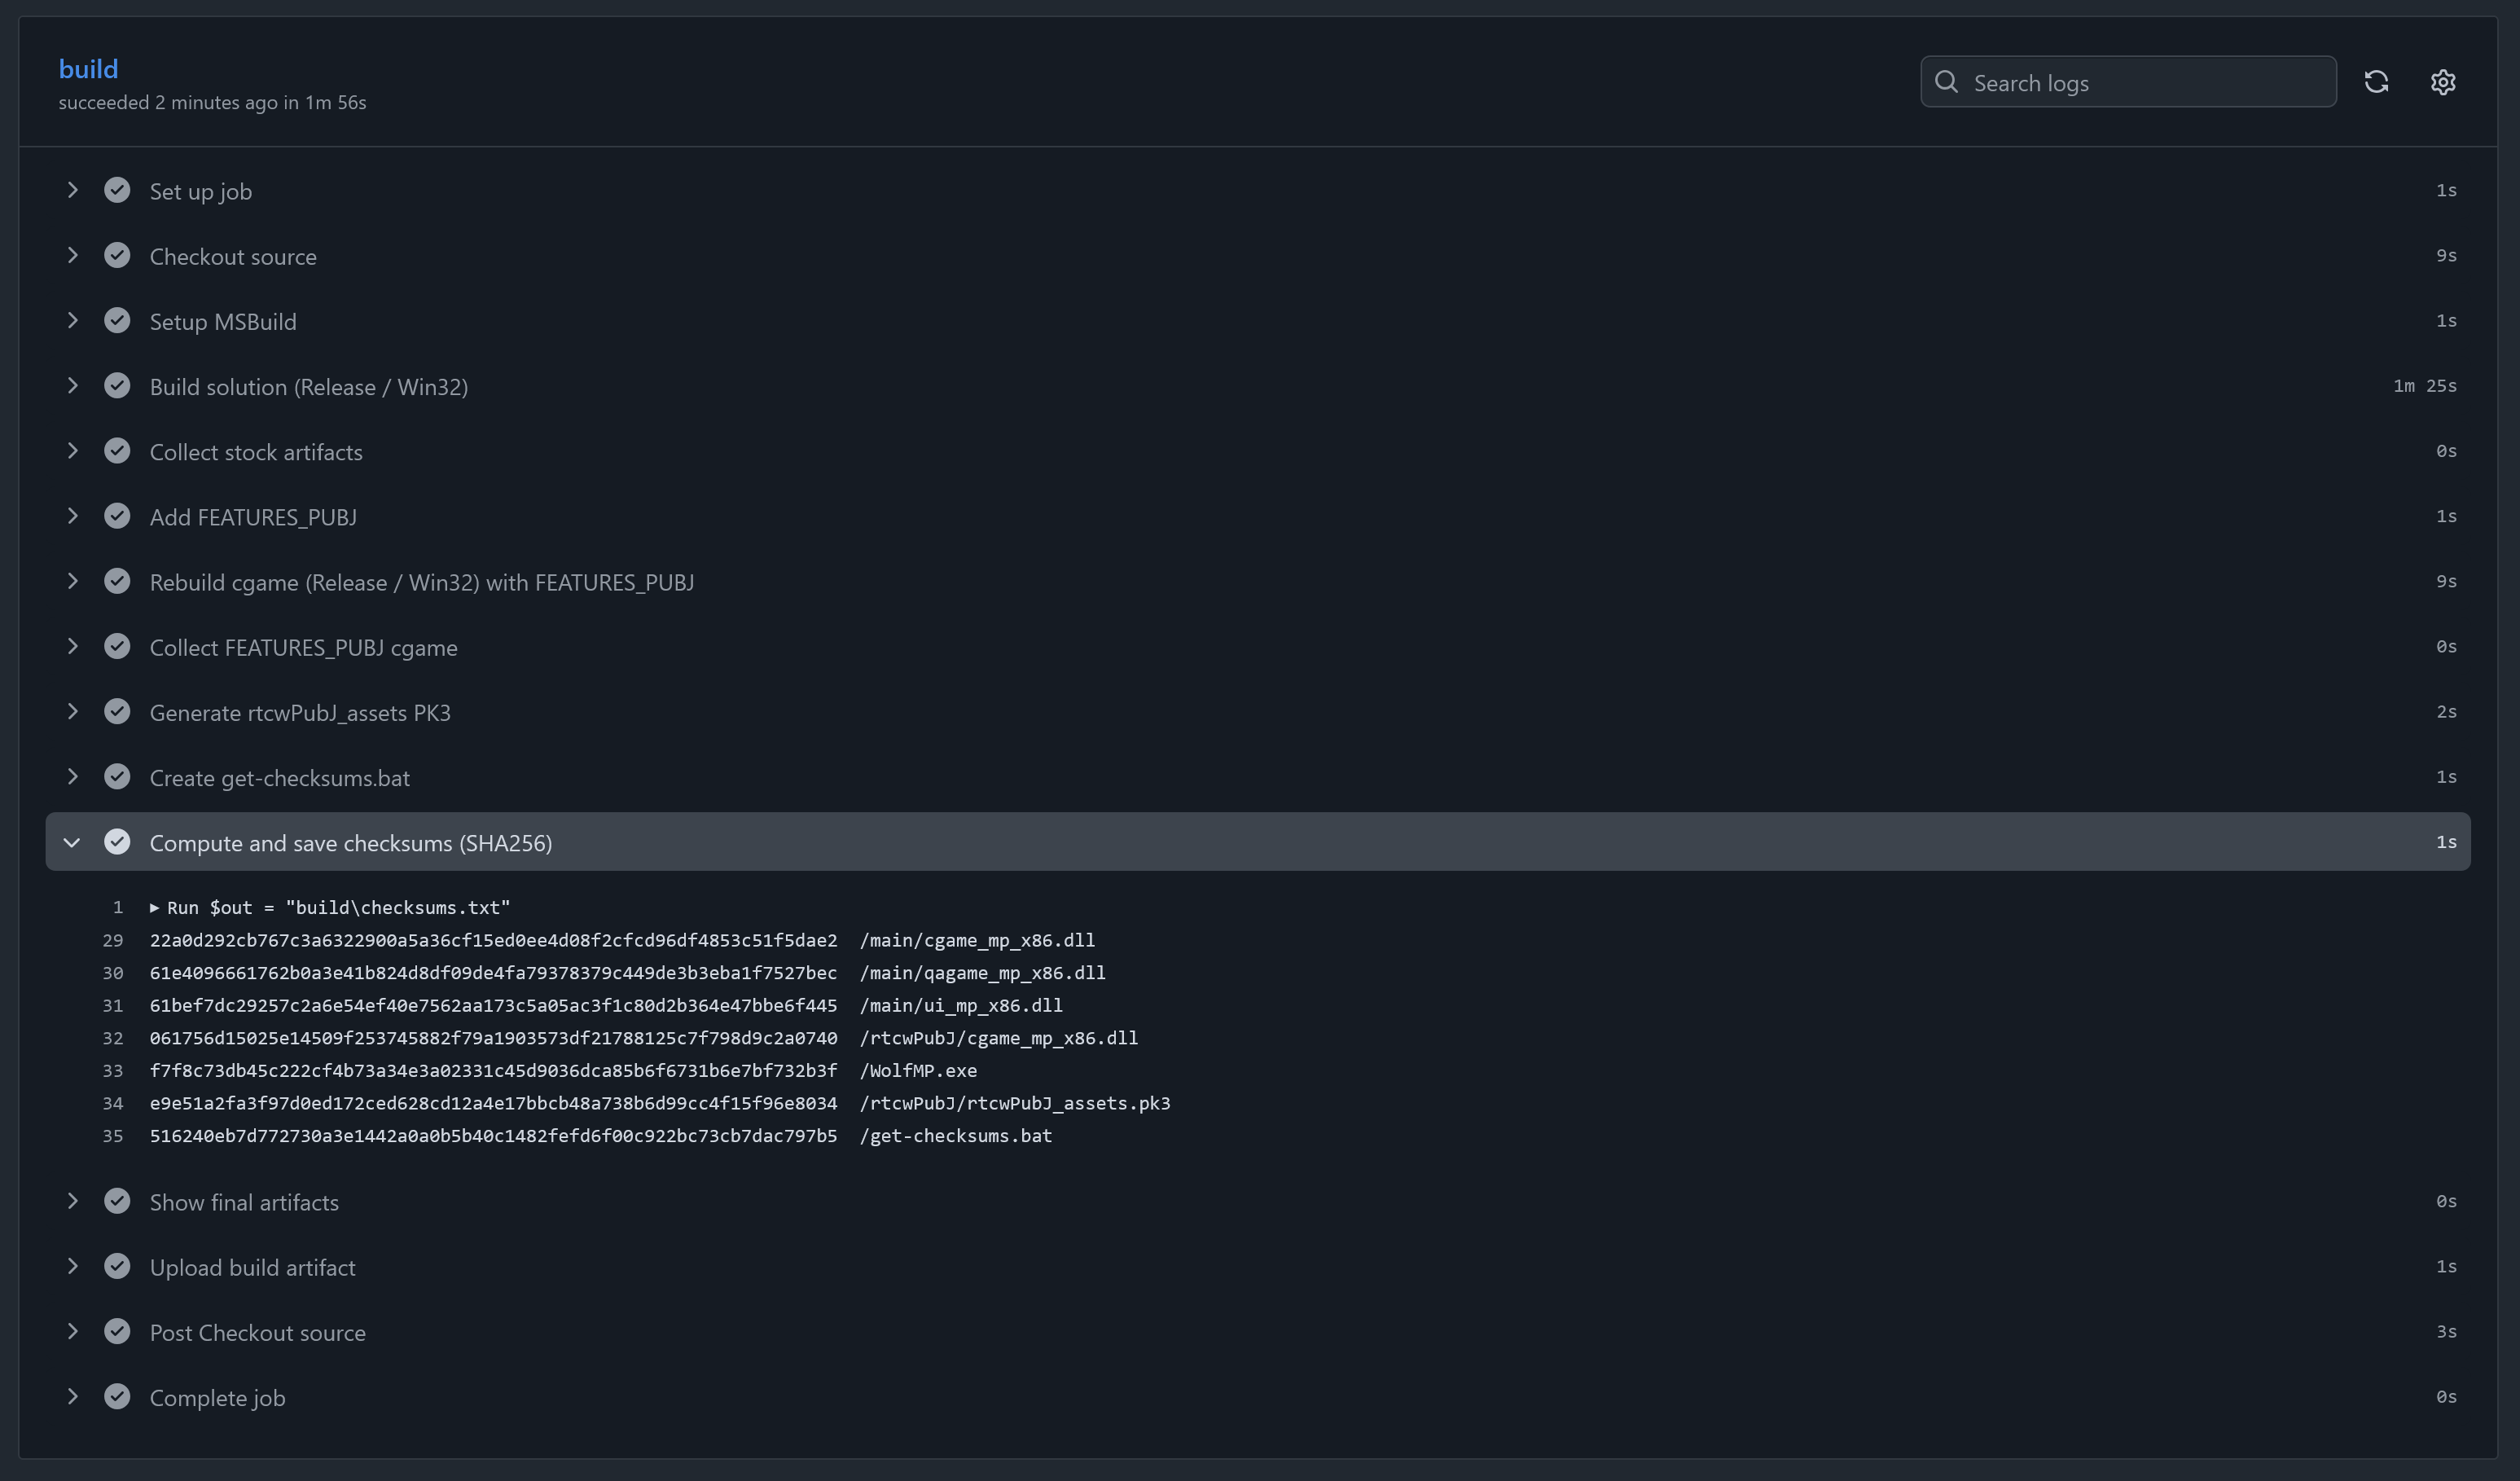Image resolution: width=2520 pixels, height=1481 pixels.
Task: Expand the Post Checkout source chevron
Action: click(x=72, y=1331)
